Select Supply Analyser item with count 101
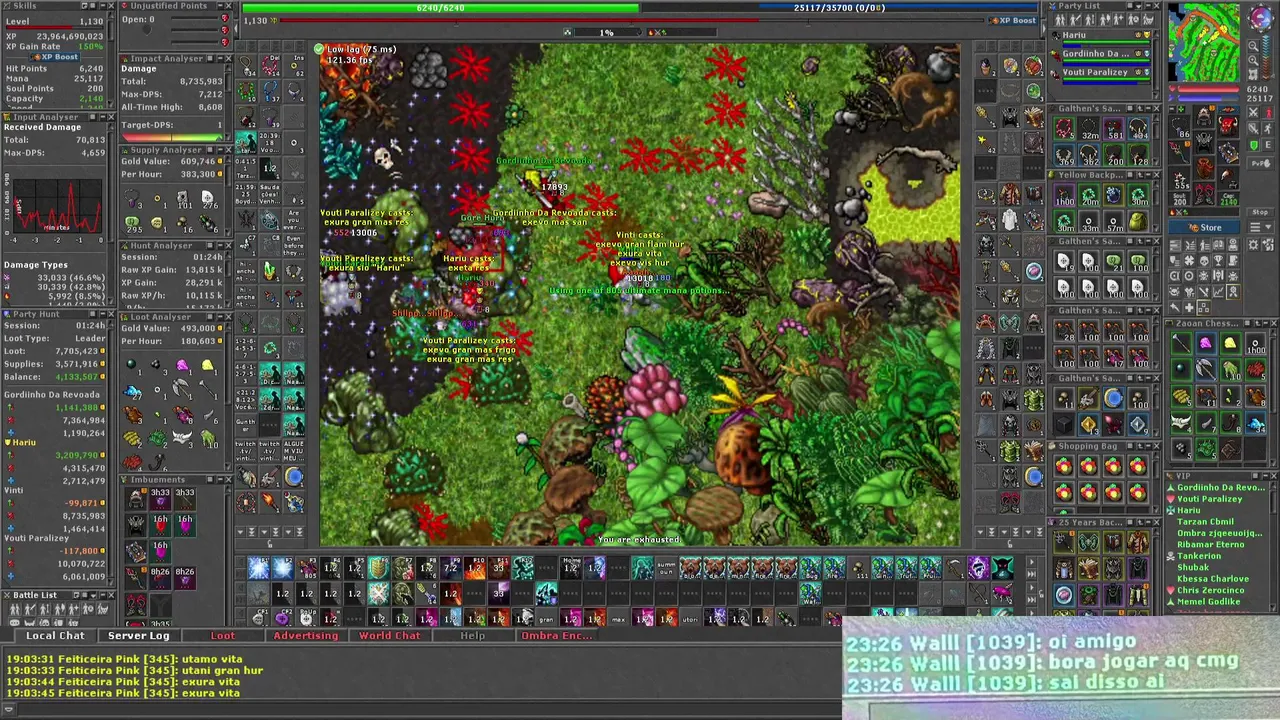The image size is (1280, 720). [x=183, y=198]
